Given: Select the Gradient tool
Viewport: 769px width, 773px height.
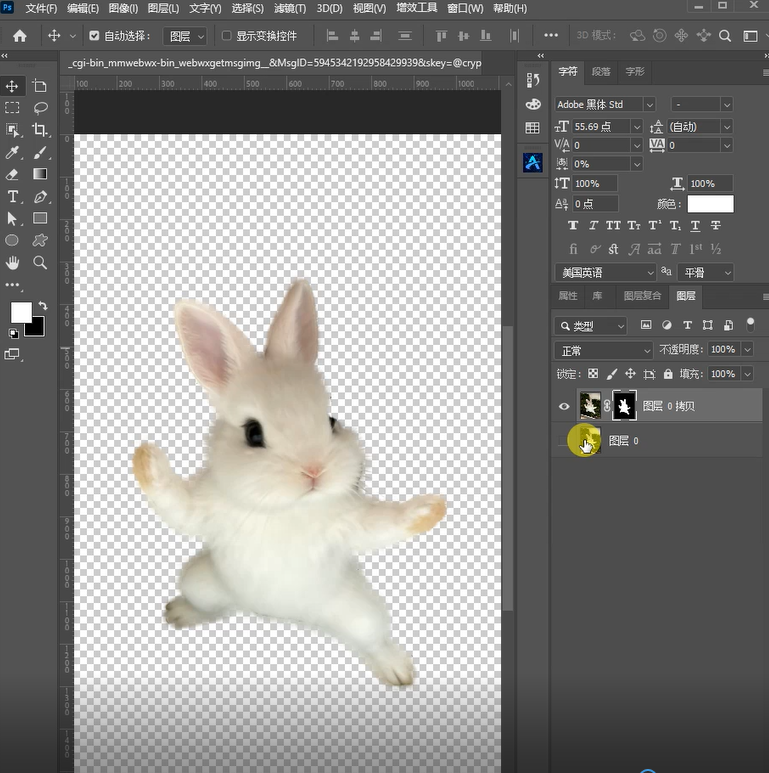Looking at the screenshot, I should 40,174.
